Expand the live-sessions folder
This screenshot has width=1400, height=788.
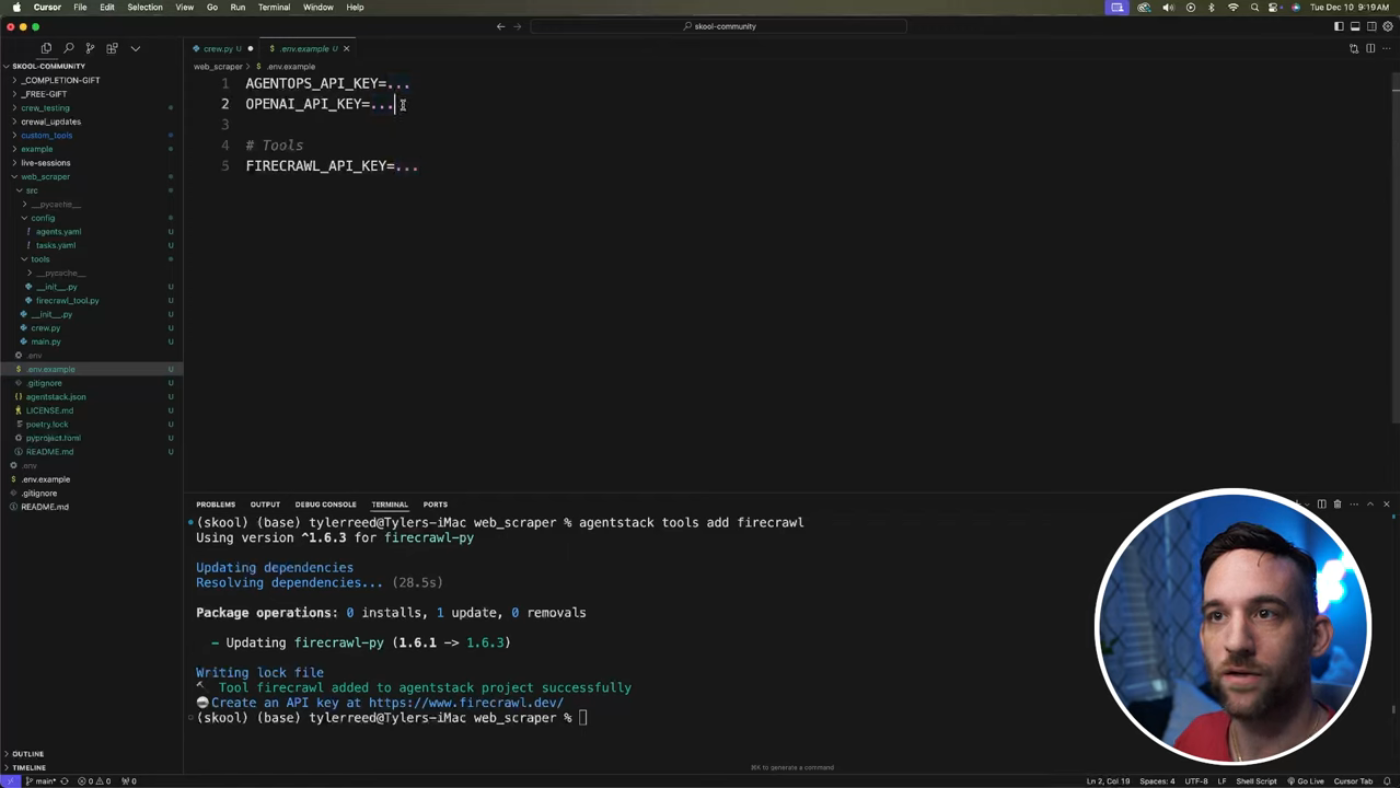(x=46, y=163)
